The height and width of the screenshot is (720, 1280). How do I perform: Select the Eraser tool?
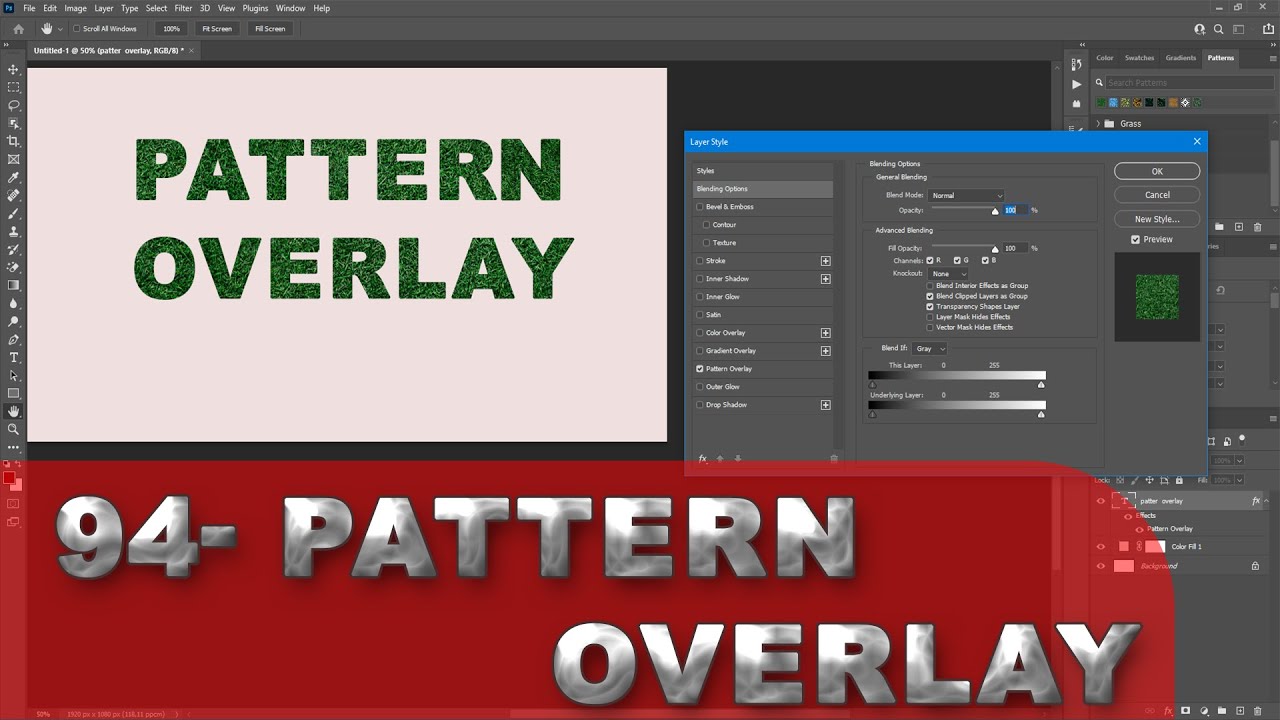[x=14, y=267]
